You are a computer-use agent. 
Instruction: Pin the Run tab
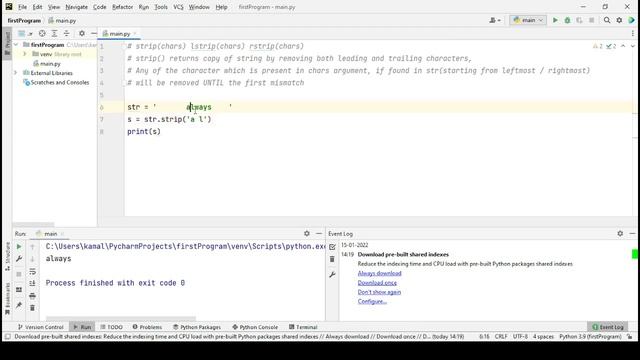point(19,305)
